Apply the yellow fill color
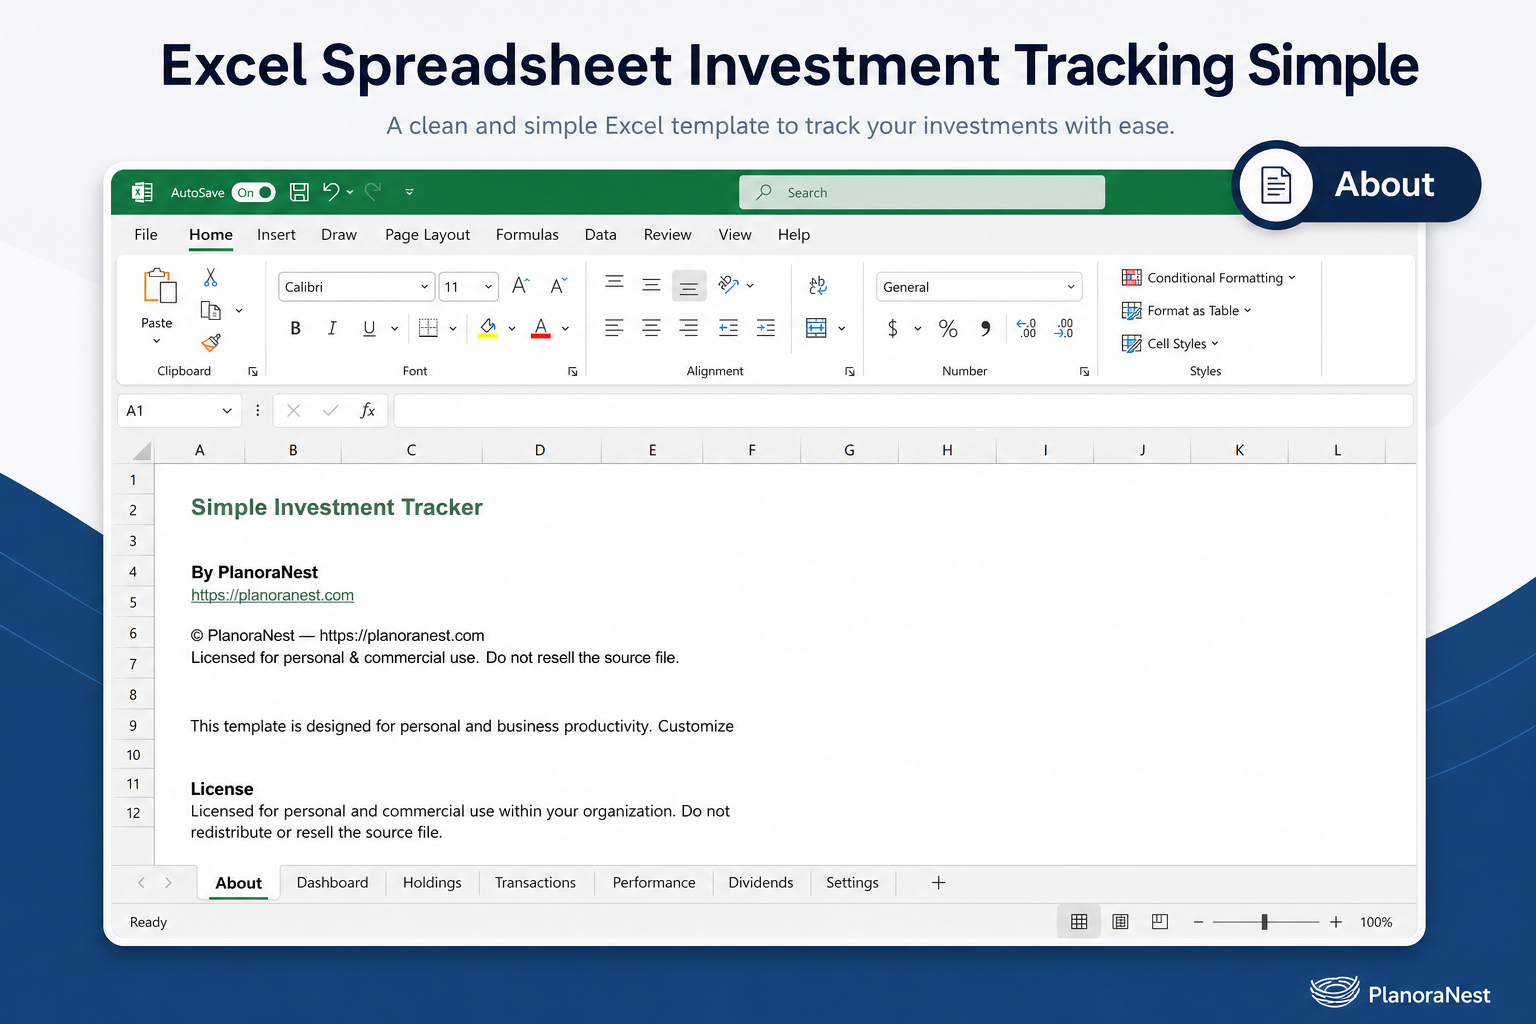Screen dimensions: 1536x1024 pyautogui.click(x=488, y=328)
